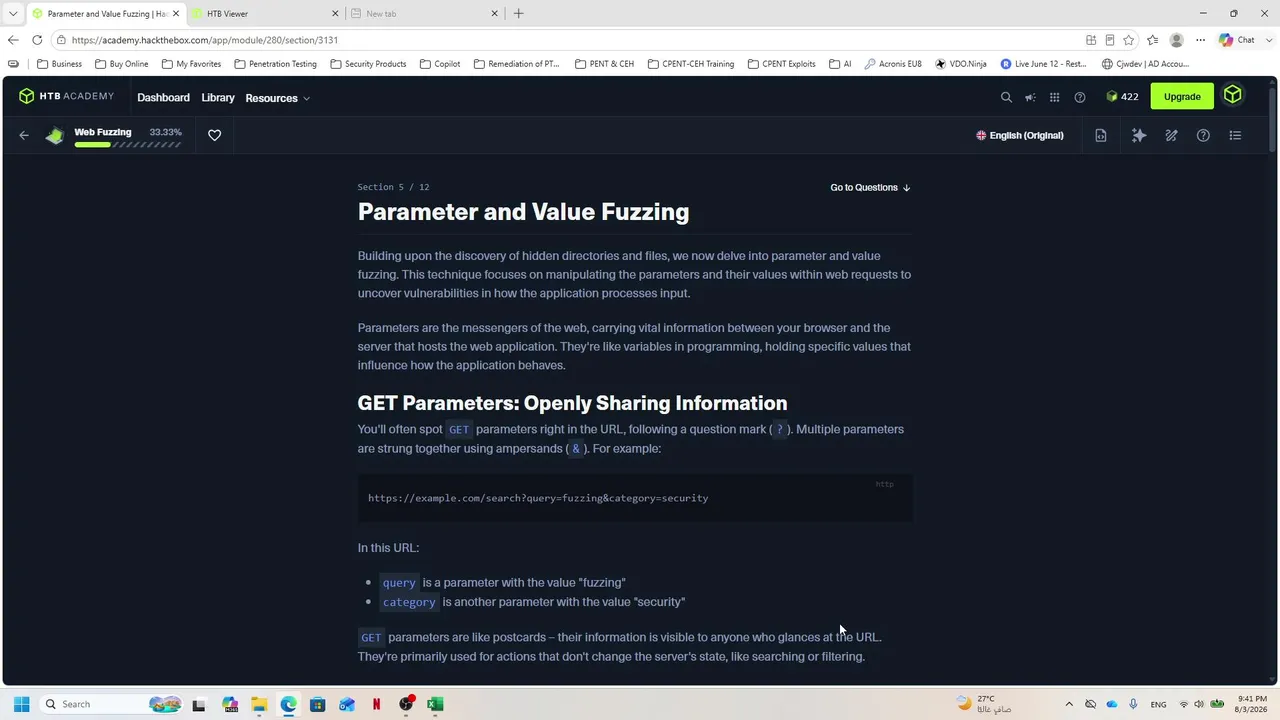The height and width of the screenshot is (720, 1280).
Task: Click the split screen icon in address bar
Action: tap(1091, 40)
